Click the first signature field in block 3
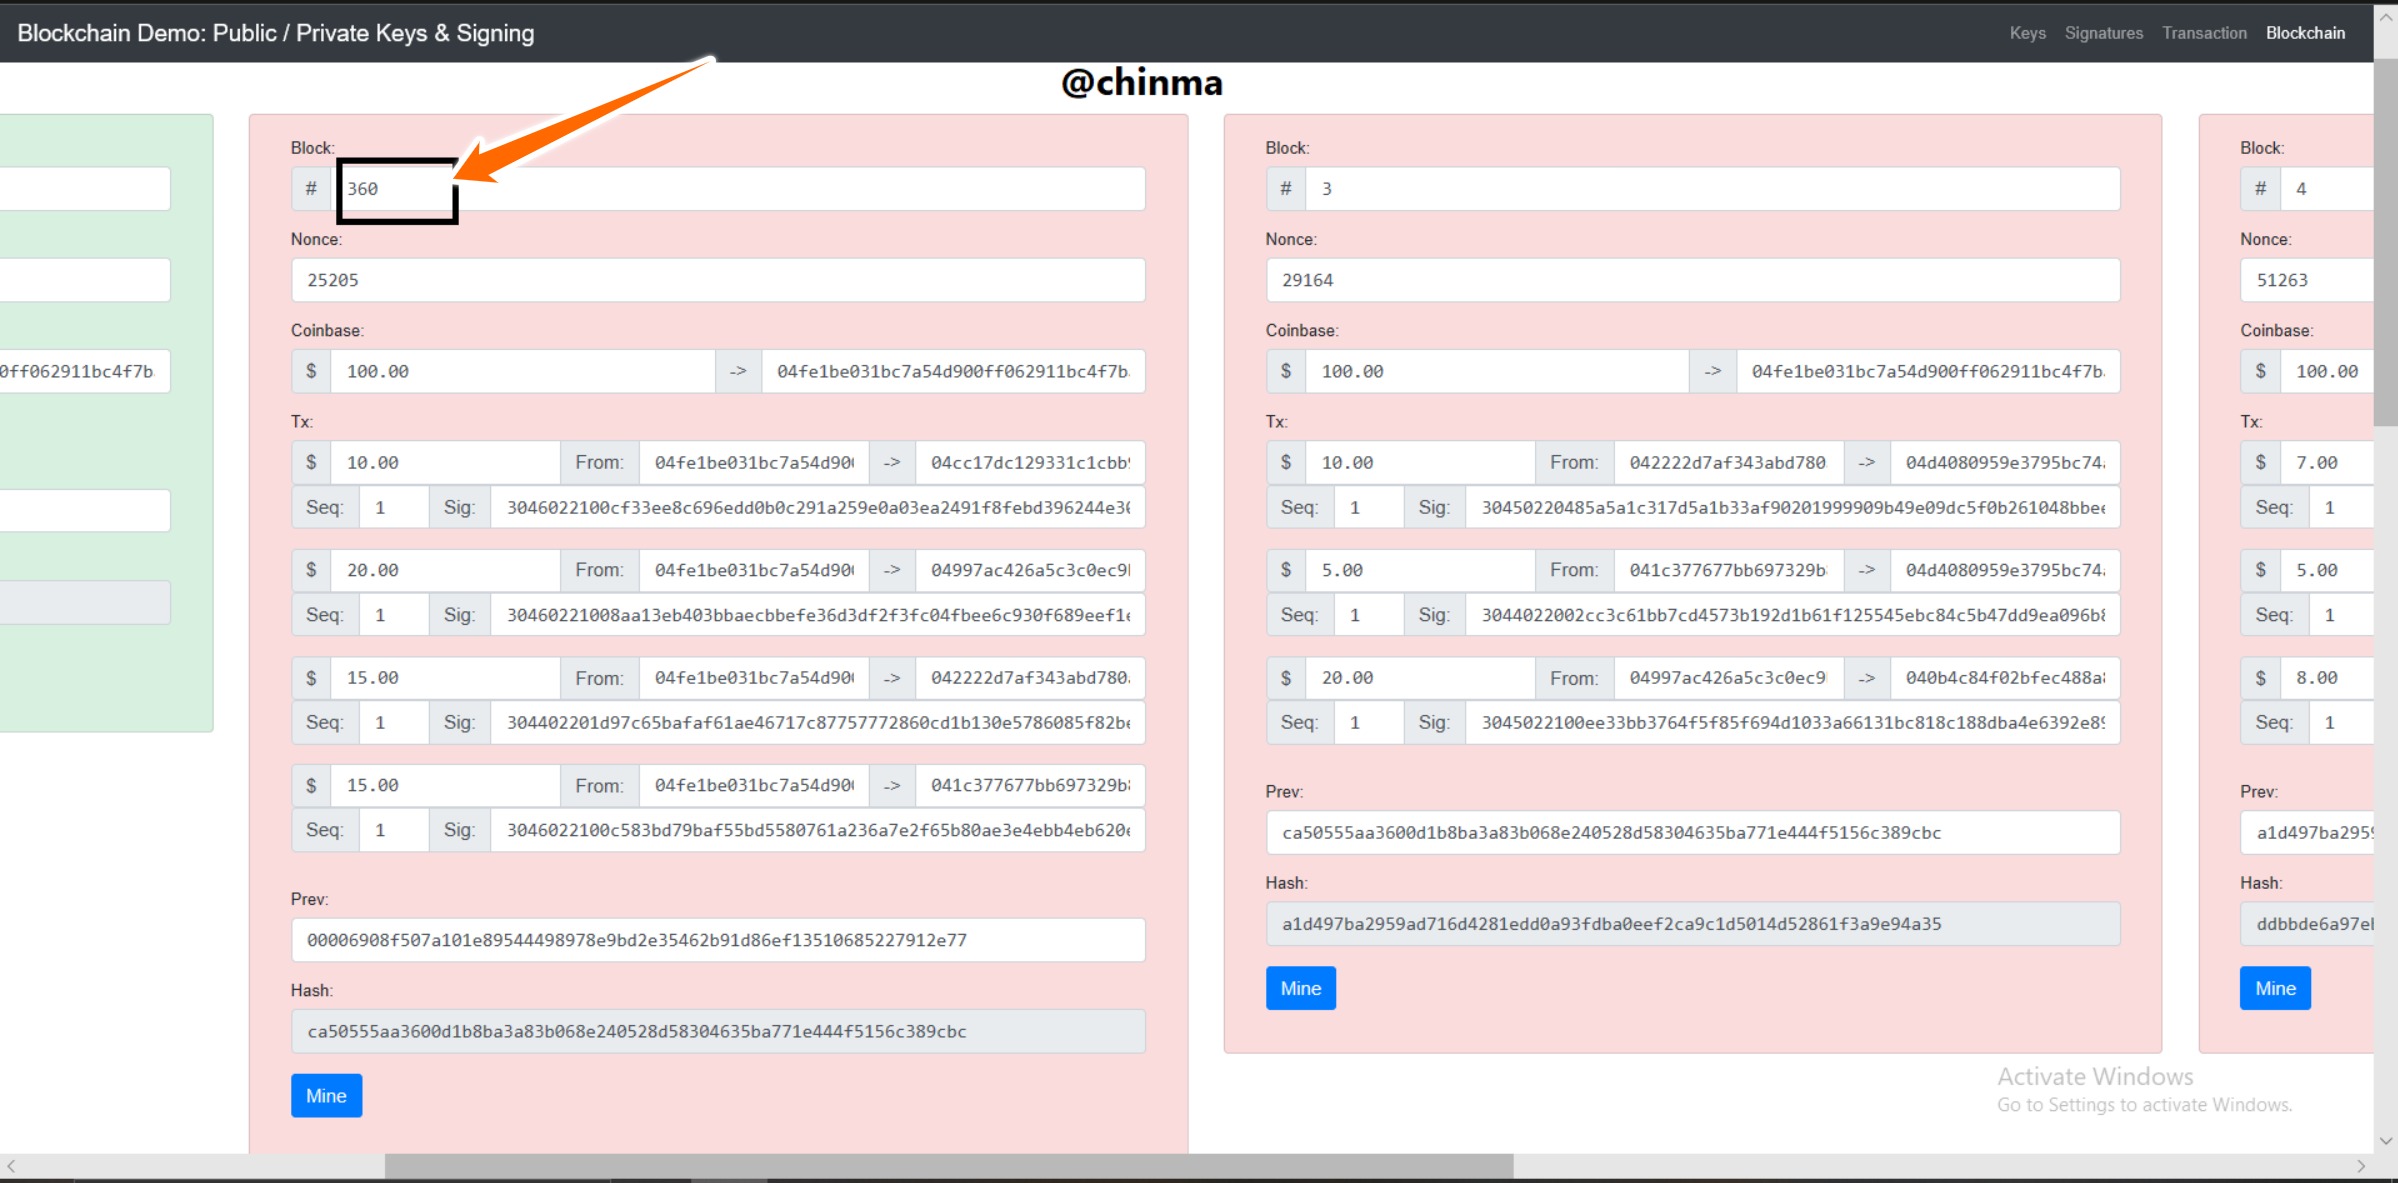 click(x=1792, y=507)
